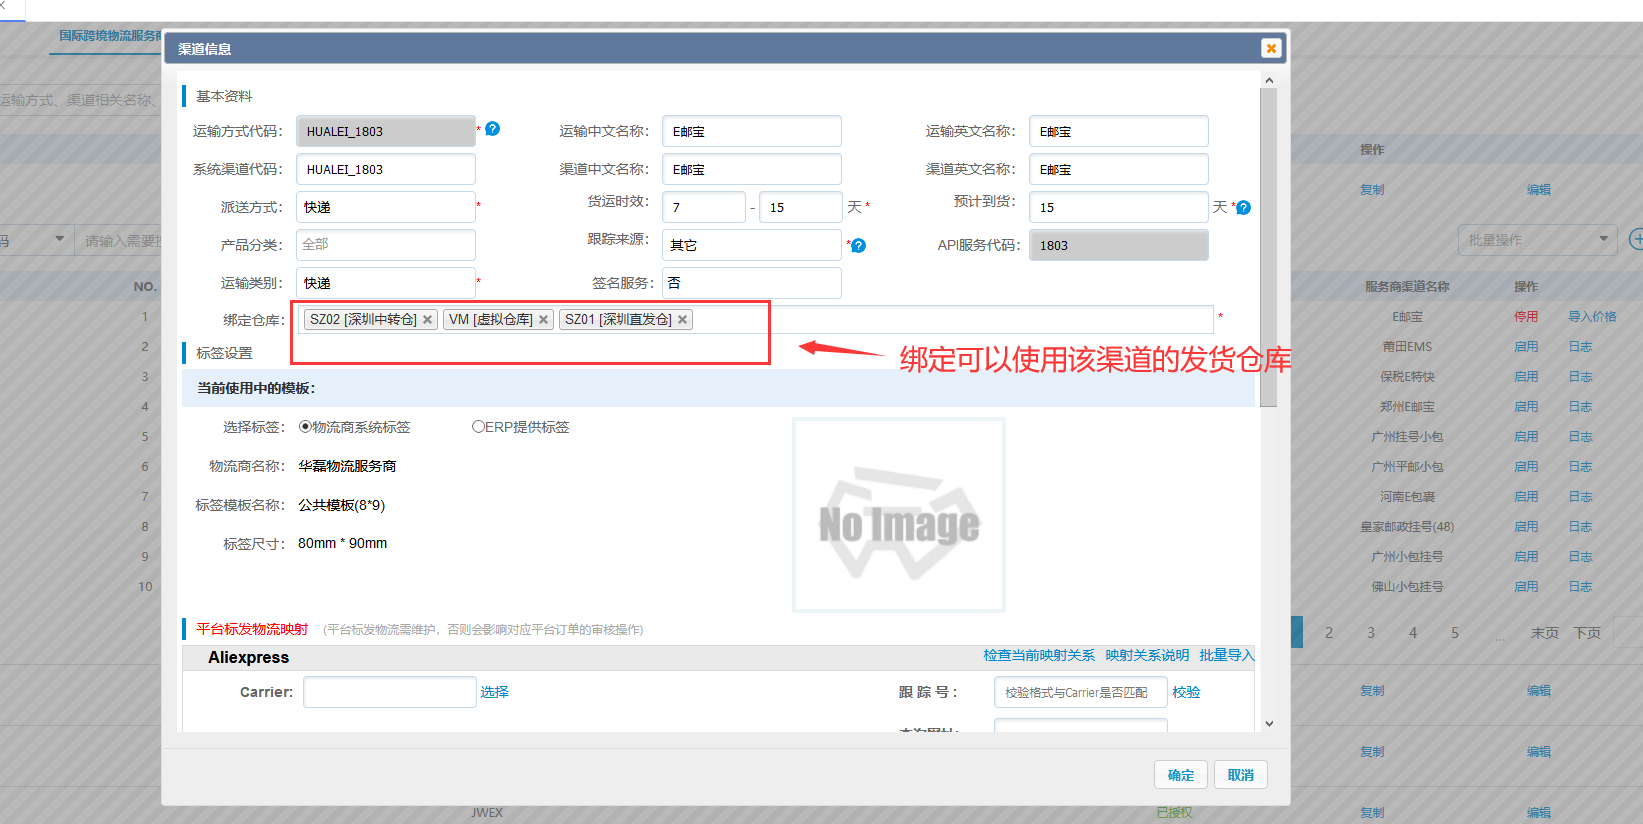Click the 取消 cancel button

pos(1240,775)
